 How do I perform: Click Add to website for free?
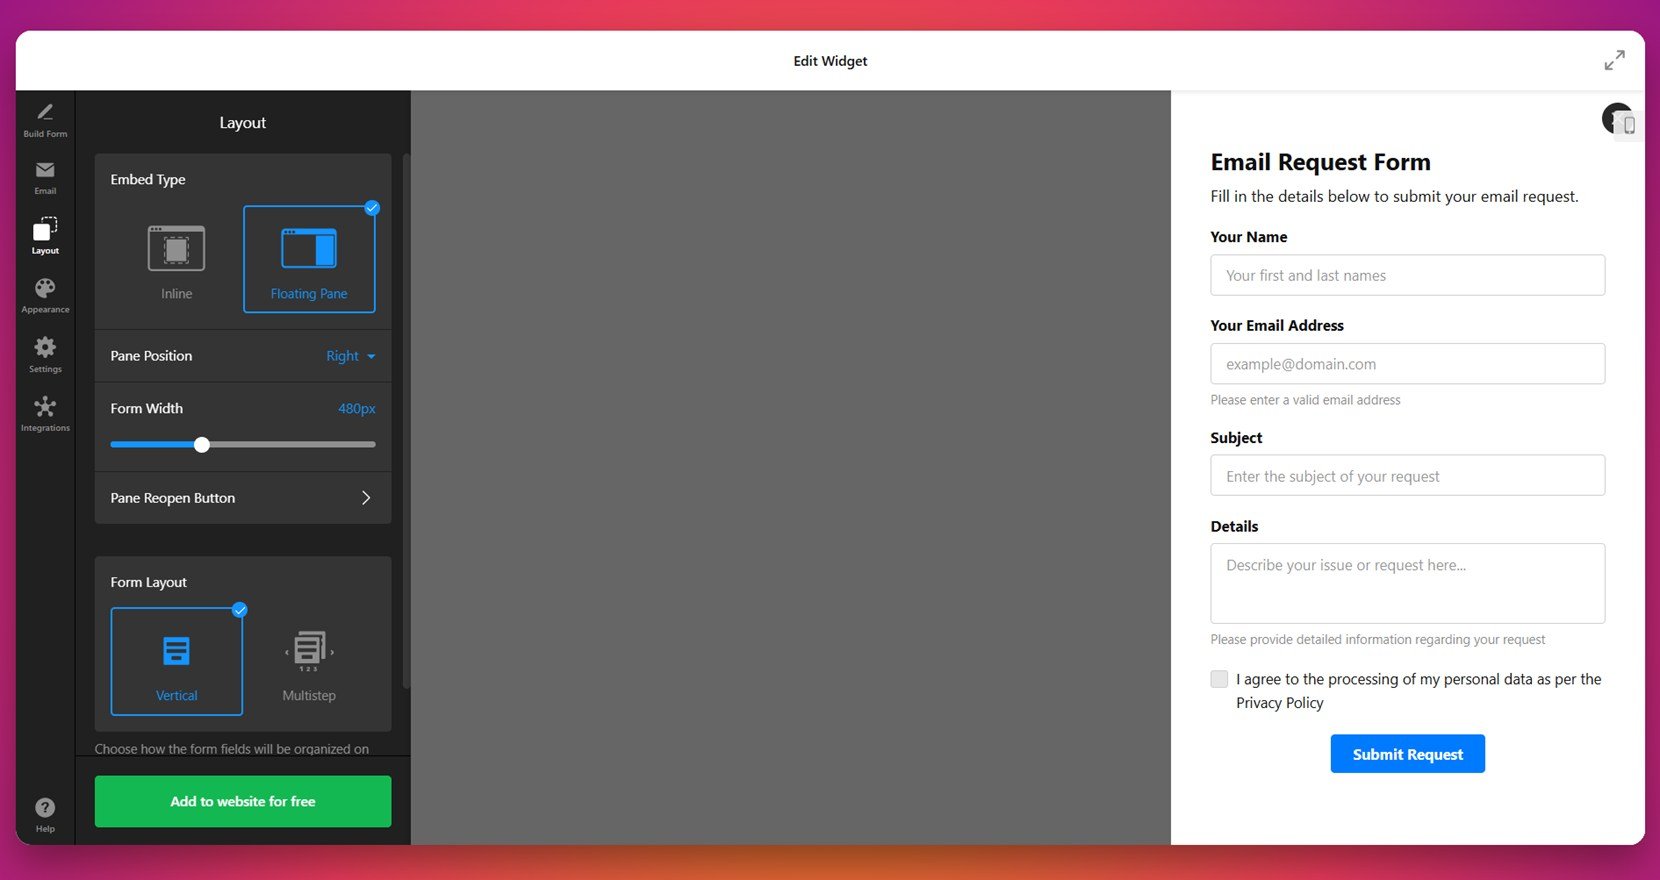(243, 801)
